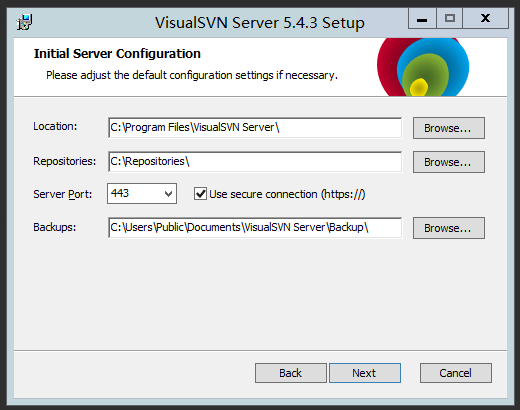Image resolution: width=520 pixels, height=410 pixels.
Task: Go to the Next setup step
Action: [x=365, y=373]
